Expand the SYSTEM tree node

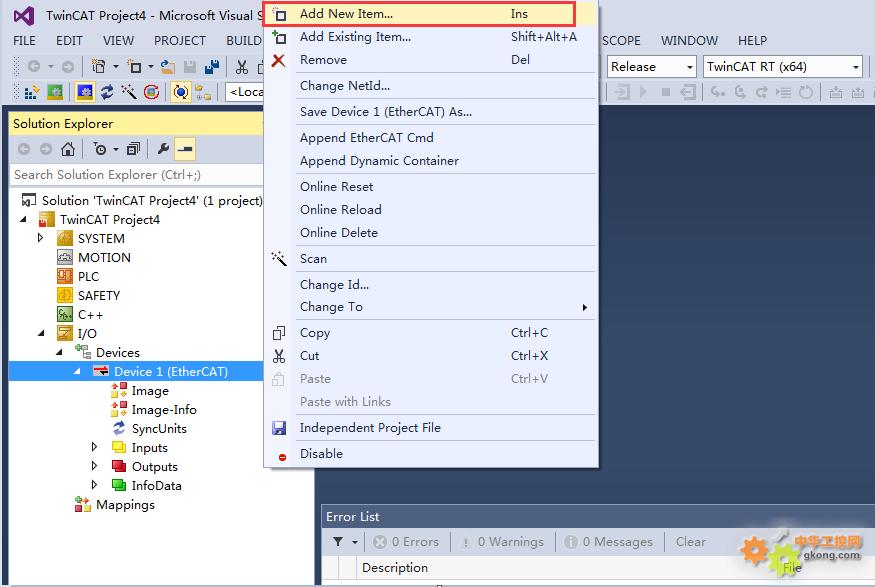pyautogui.click(x=40, y=238)
